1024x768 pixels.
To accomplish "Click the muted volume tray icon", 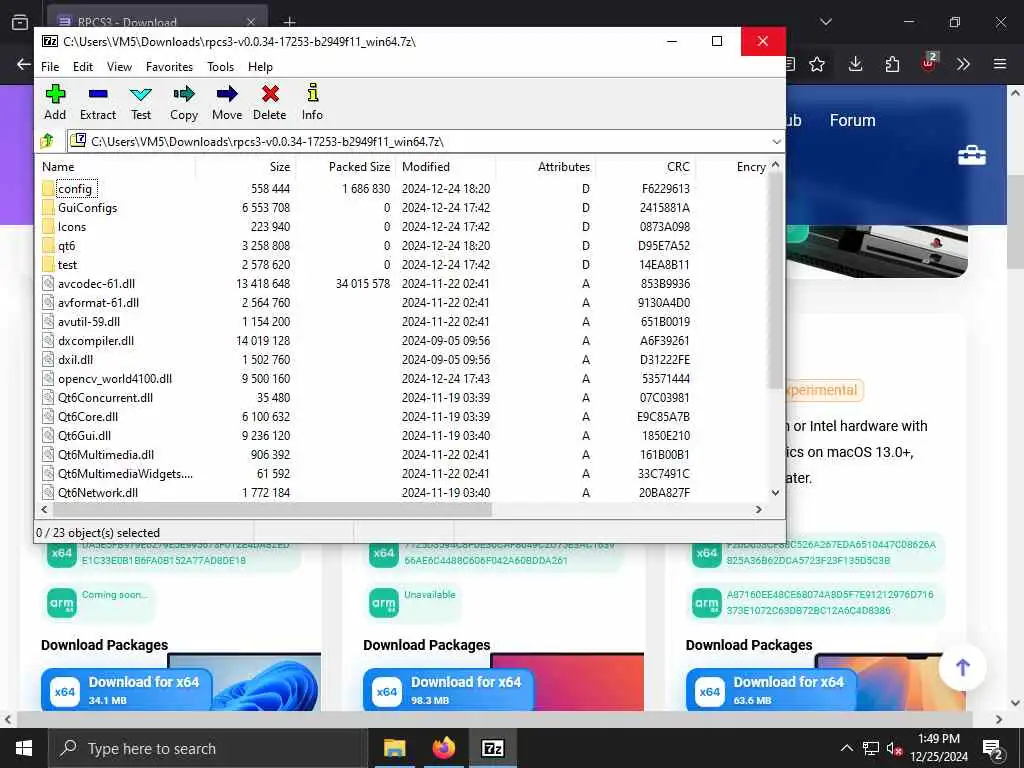I will (x=893, y=749).
